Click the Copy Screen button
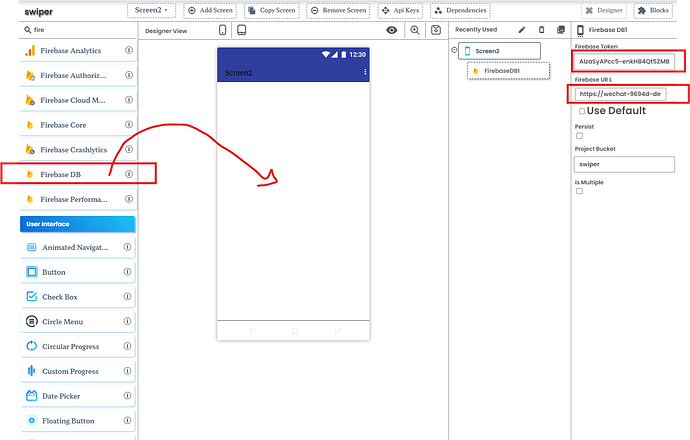Viewport: 690px width, 440px height. (x=272, y=11)
